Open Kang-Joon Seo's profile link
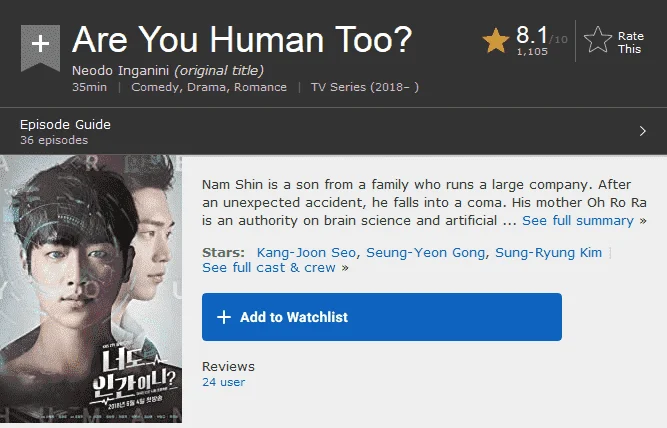 [x=306, y=252]
